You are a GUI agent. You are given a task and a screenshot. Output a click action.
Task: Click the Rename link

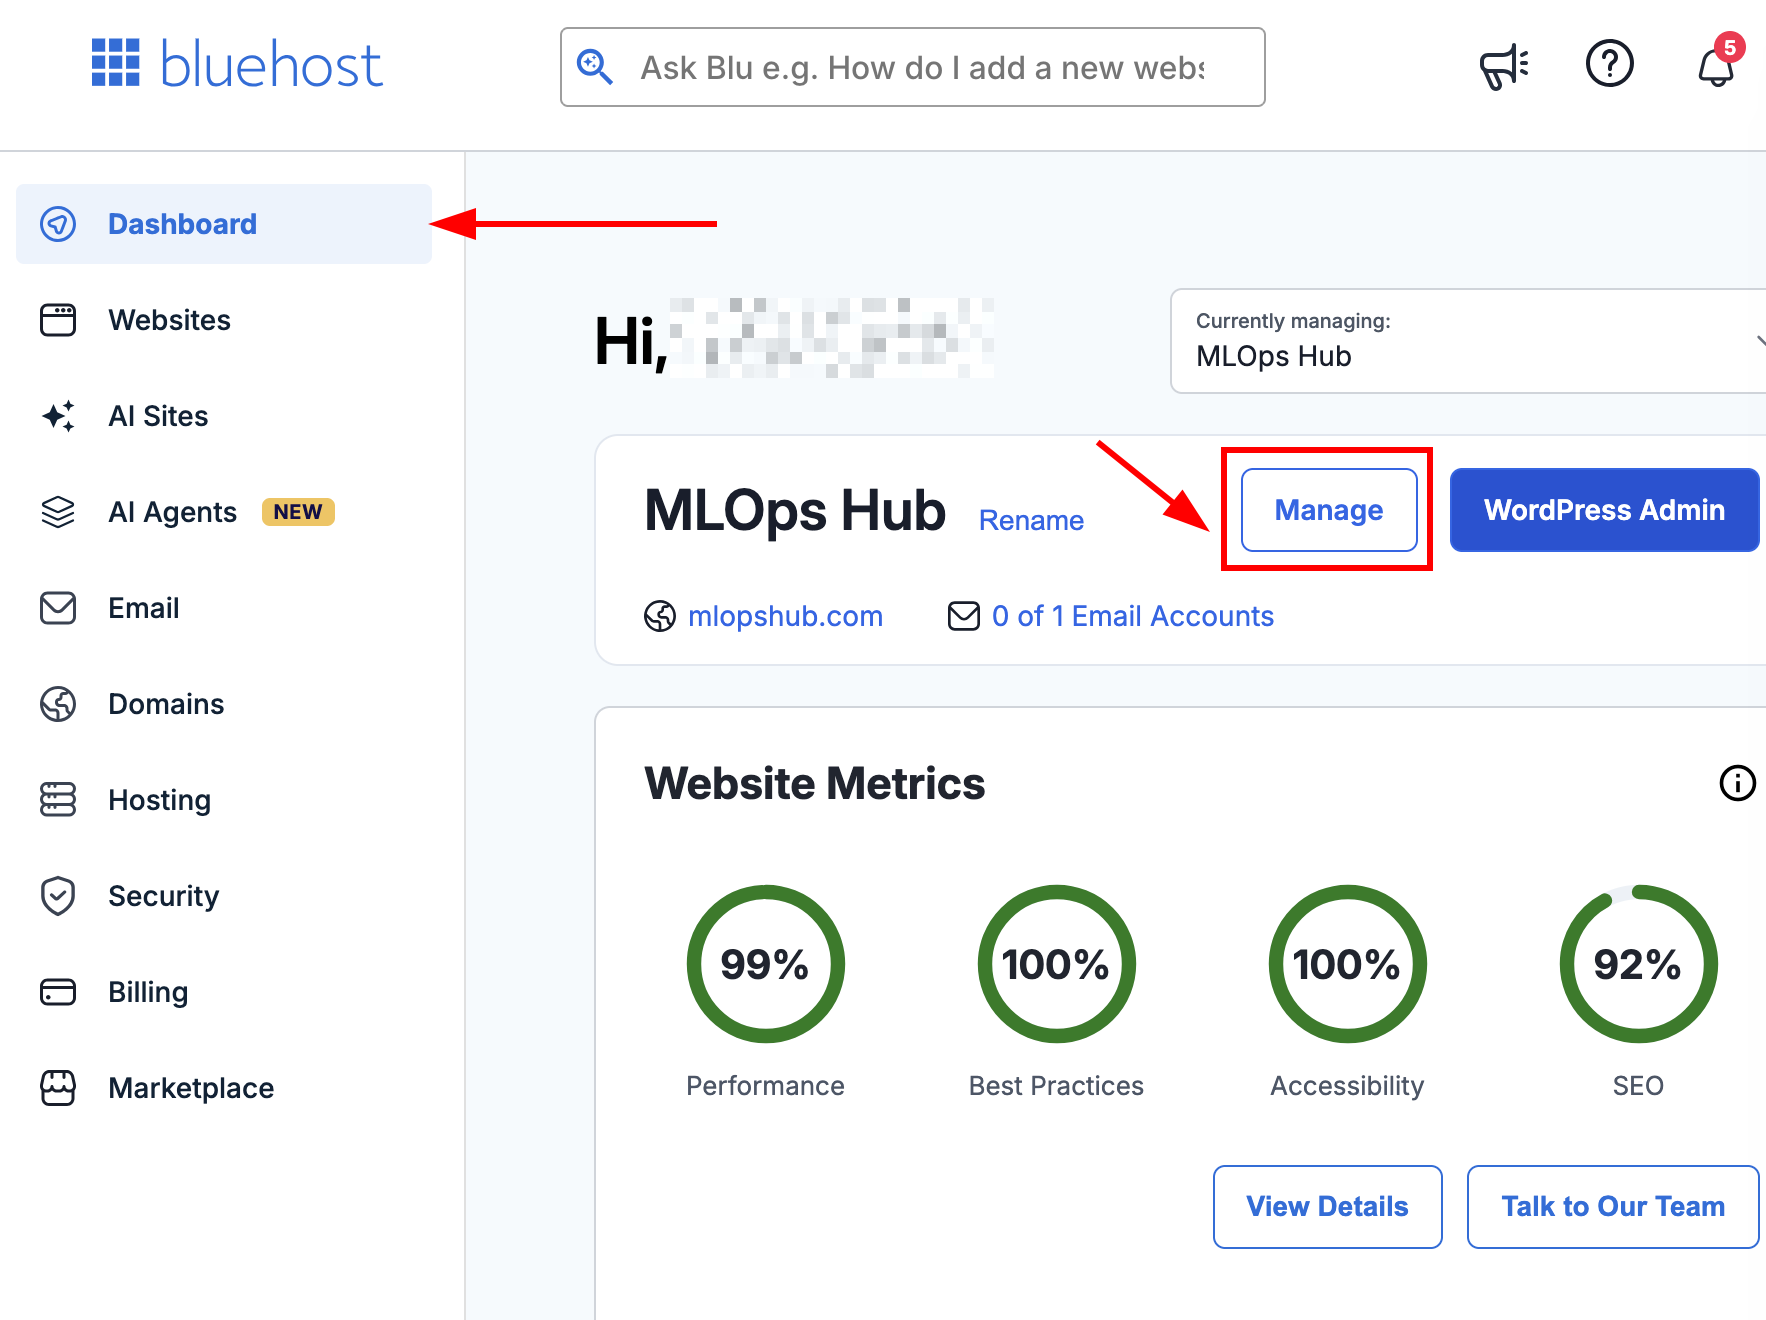click(1031, 520)
